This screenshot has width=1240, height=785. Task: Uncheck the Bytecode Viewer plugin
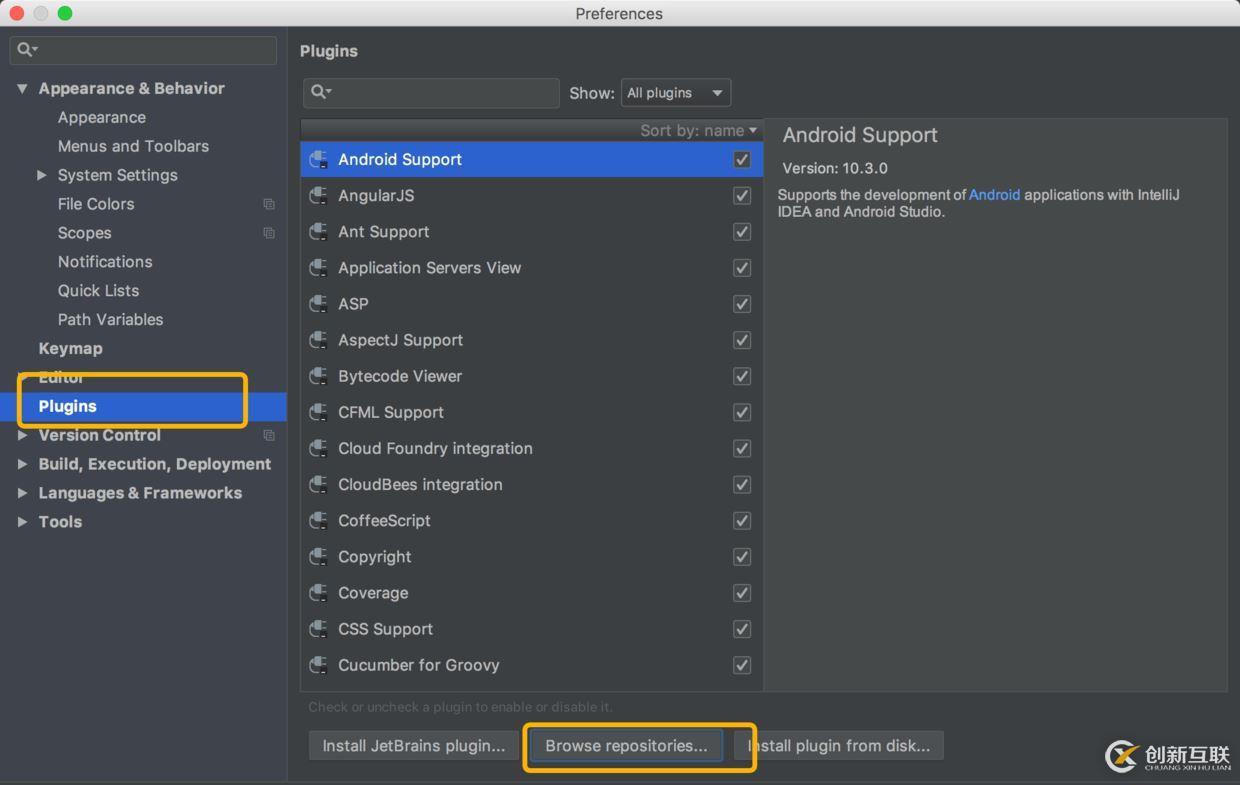pyautogui.click(x=742, y=376)
